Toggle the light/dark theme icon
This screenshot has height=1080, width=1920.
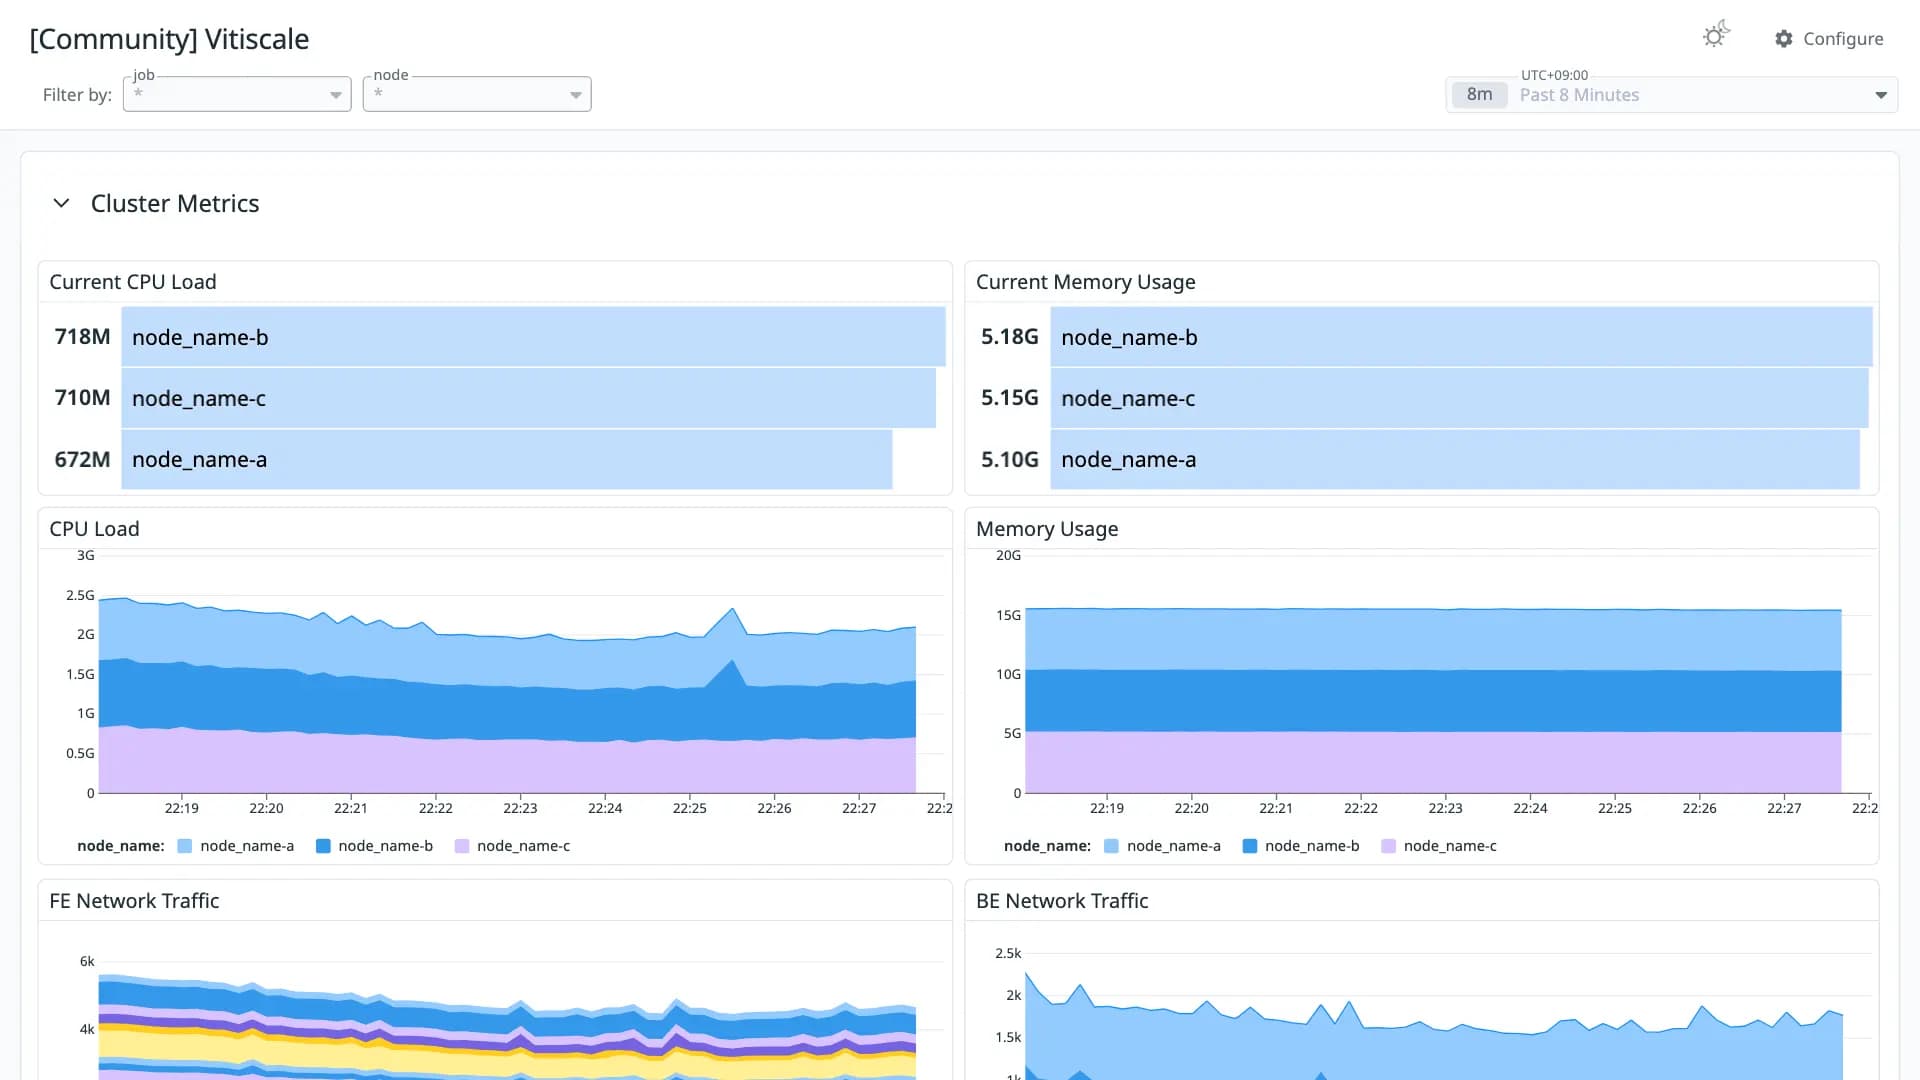click(1716, 36)
